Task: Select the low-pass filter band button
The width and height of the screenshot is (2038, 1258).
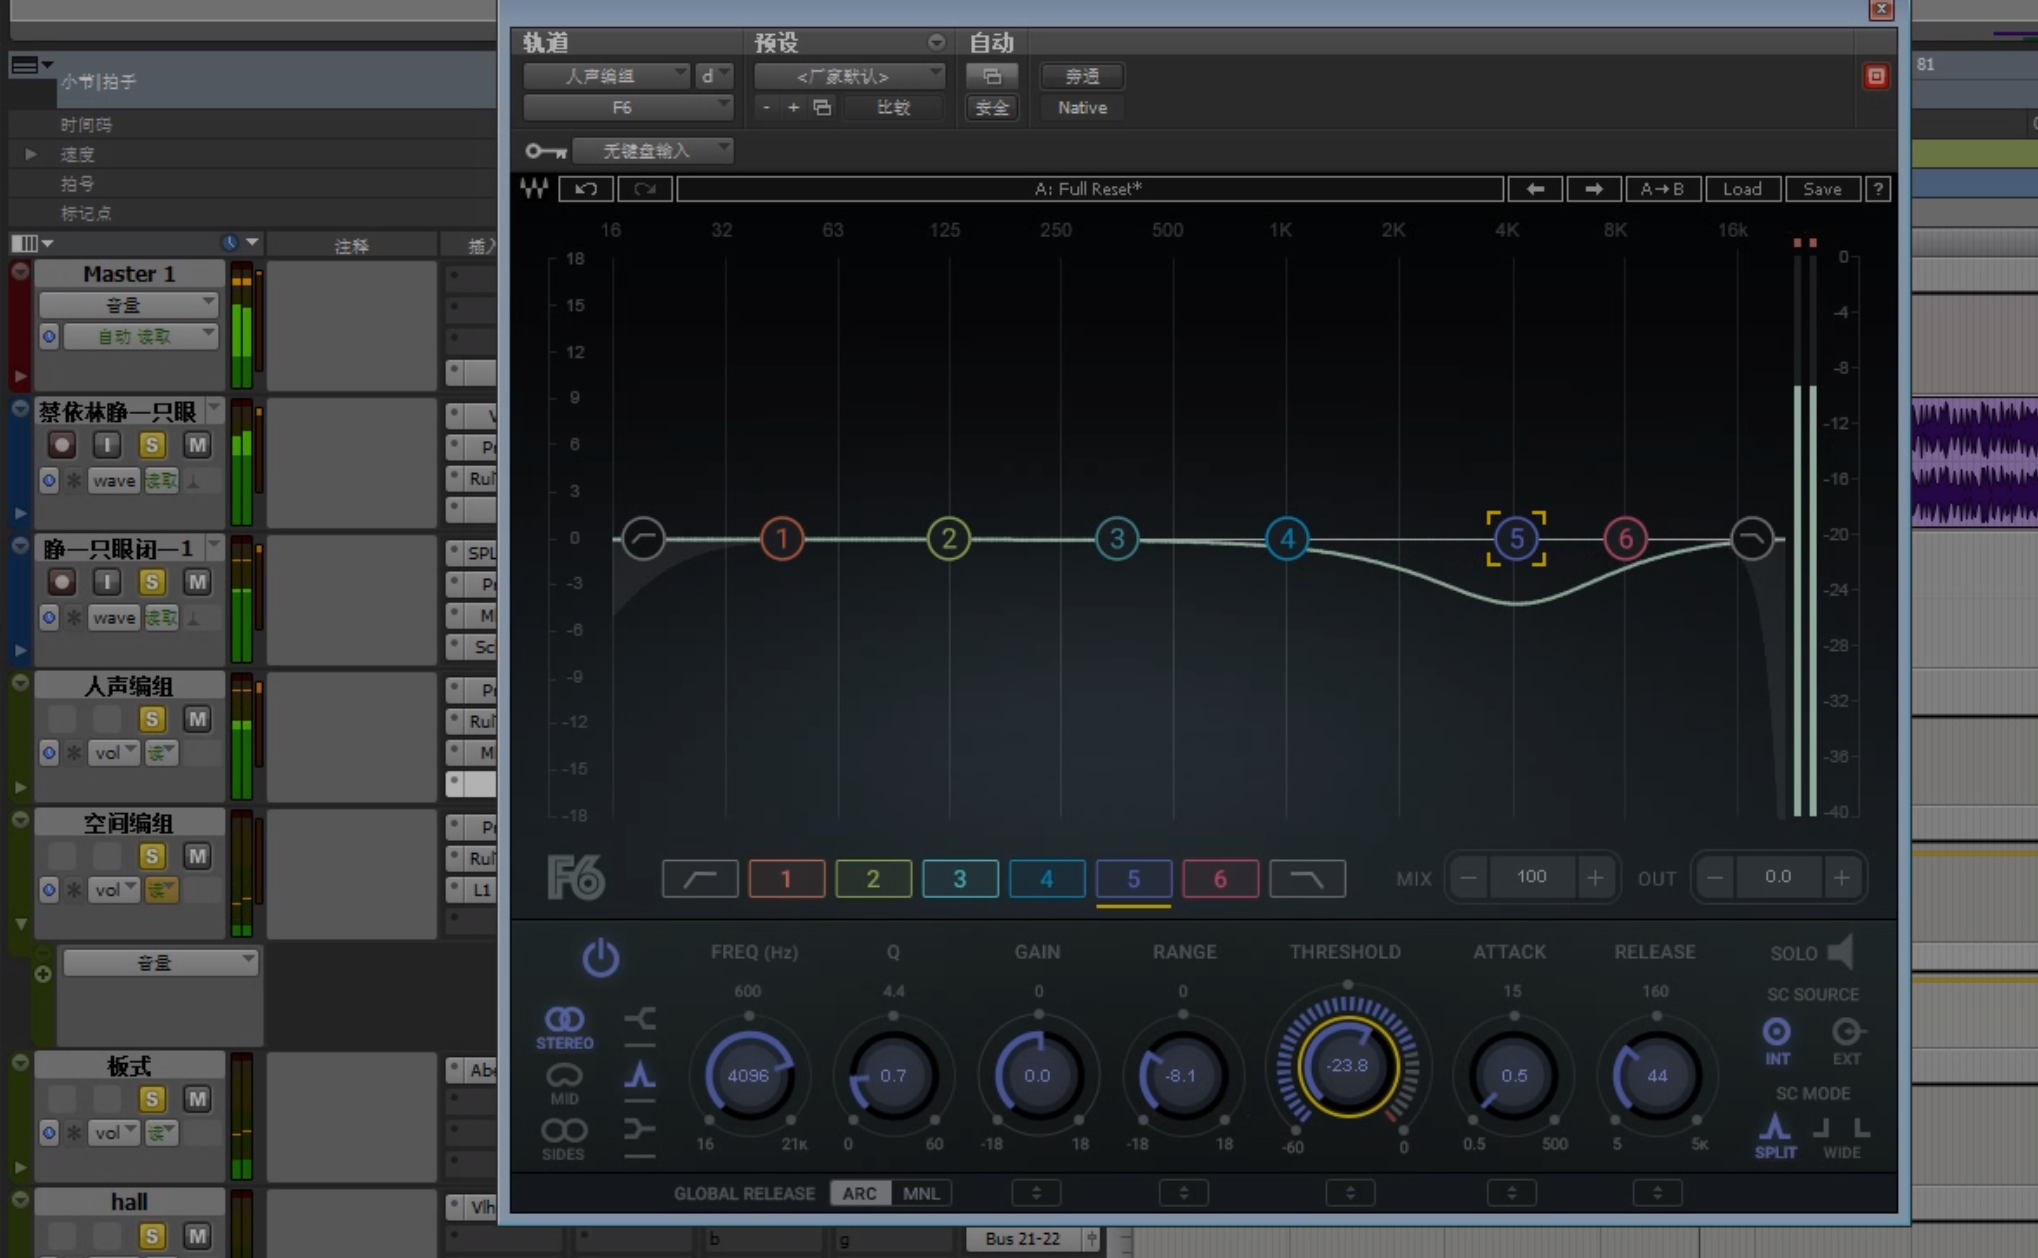Action: [x=1307, y=879]
